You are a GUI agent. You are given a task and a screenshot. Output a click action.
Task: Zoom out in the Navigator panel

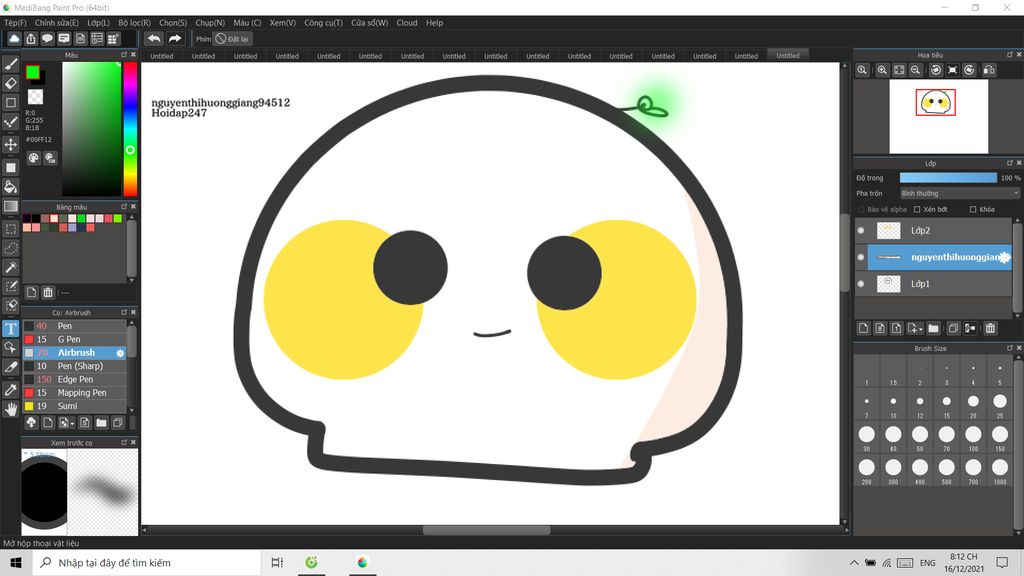pyautogui.click(x=916, y=70)
